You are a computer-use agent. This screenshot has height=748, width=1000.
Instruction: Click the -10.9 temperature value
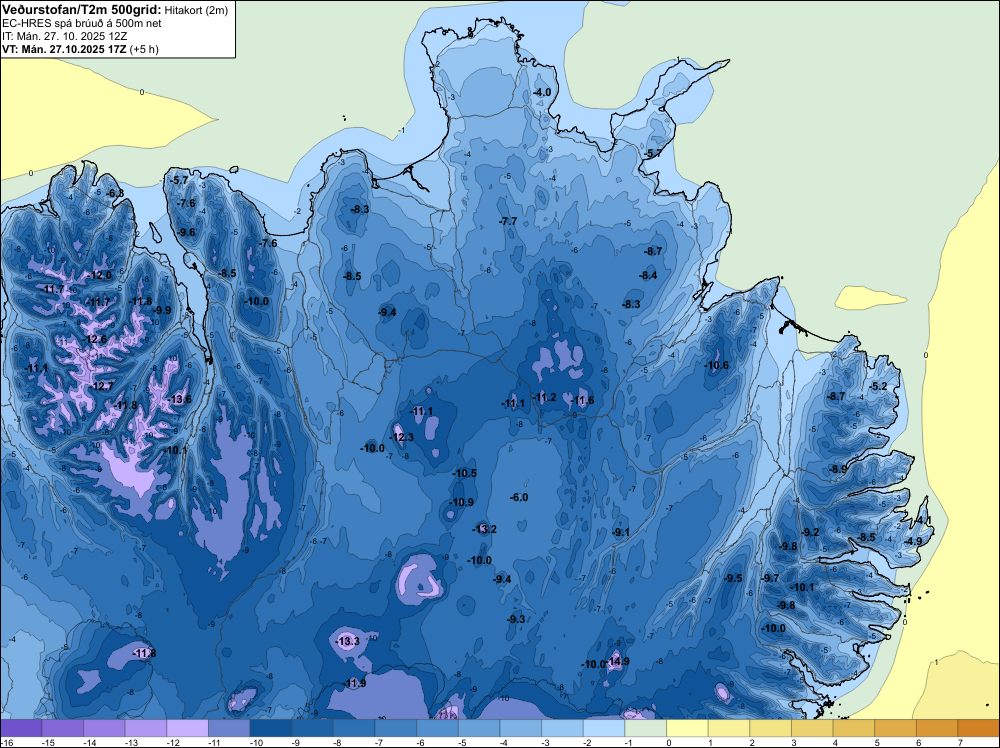pyautogui.click(x=461, y=502)
